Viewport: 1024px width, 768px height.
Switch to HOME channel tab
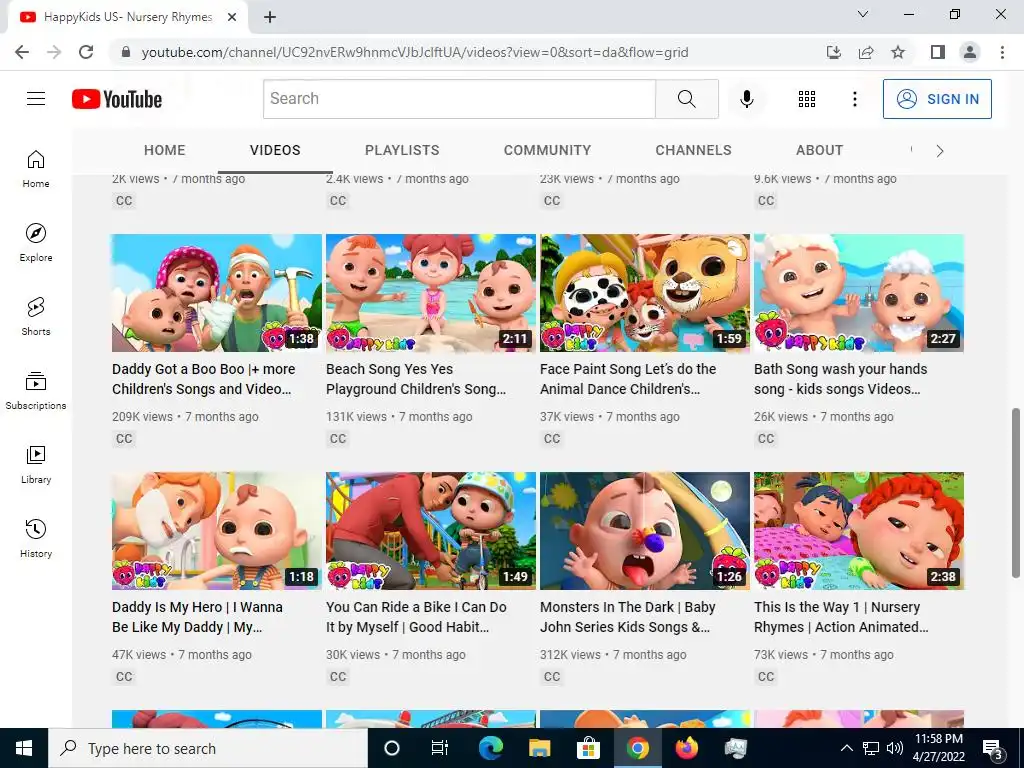[165, 150]
